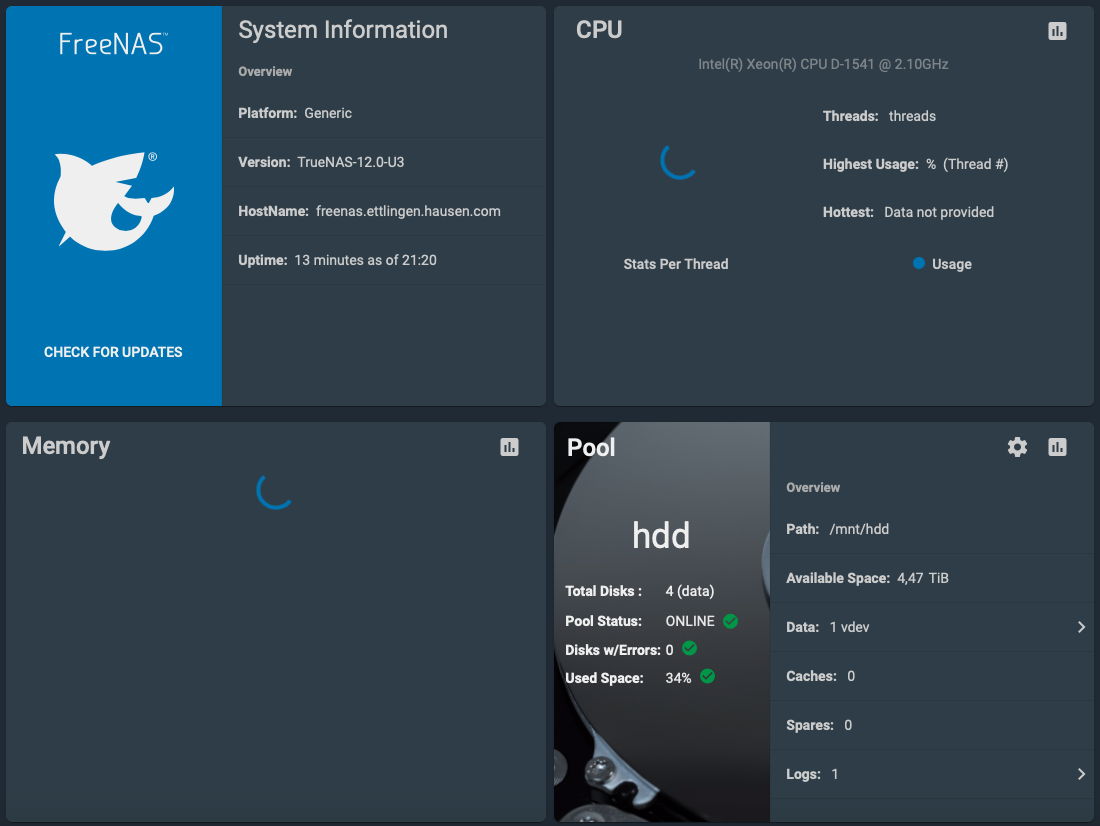
Task: Click the hdd pool name
Action: click(661, 536)
